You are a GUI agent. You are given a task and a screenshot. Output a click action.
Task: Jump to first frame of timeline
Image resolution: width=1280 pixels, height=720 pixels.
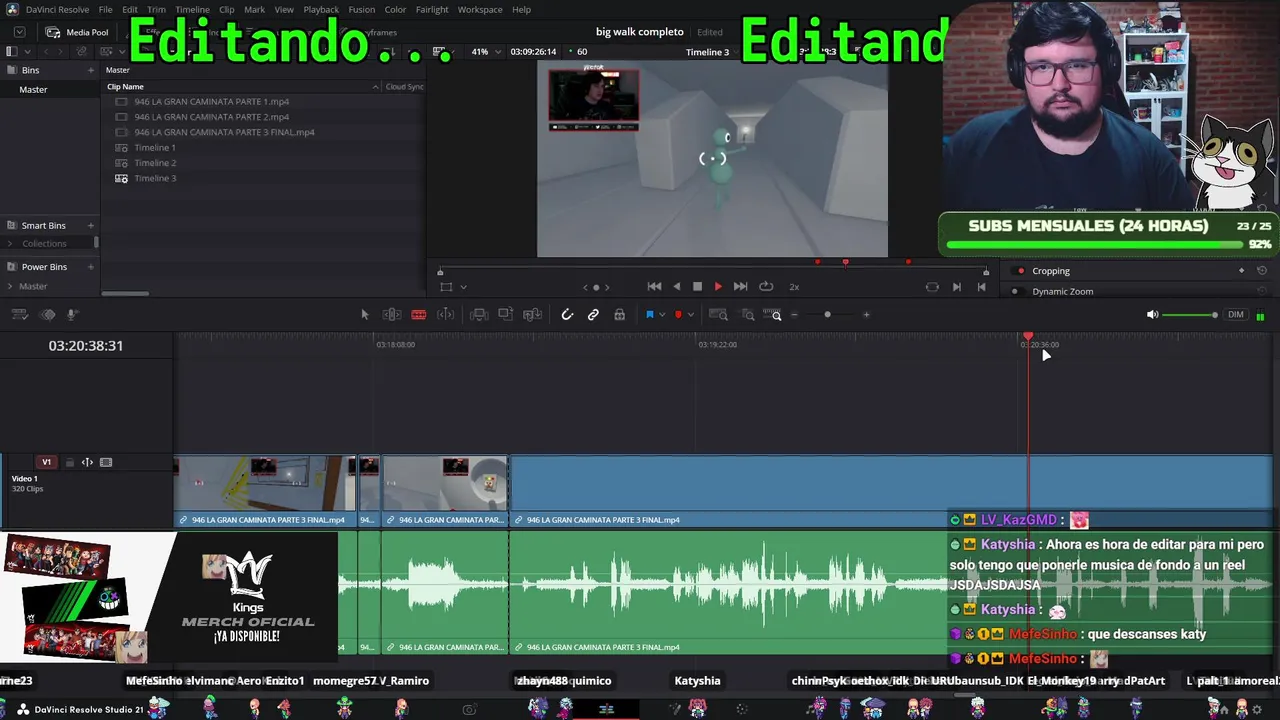(655, 287)
